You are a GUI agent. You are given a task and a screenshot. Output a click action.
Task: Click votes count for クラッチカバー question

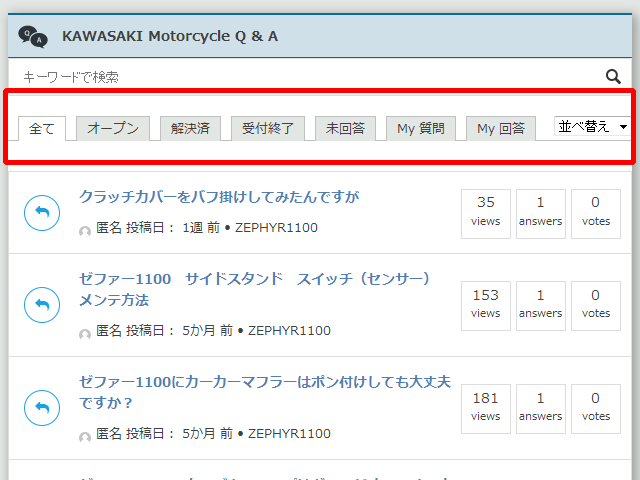point(596,213)
